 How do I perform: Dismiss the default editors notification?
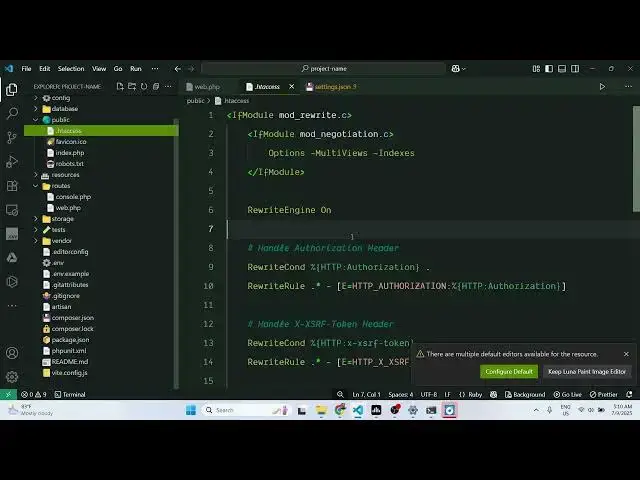click(626, 354)
